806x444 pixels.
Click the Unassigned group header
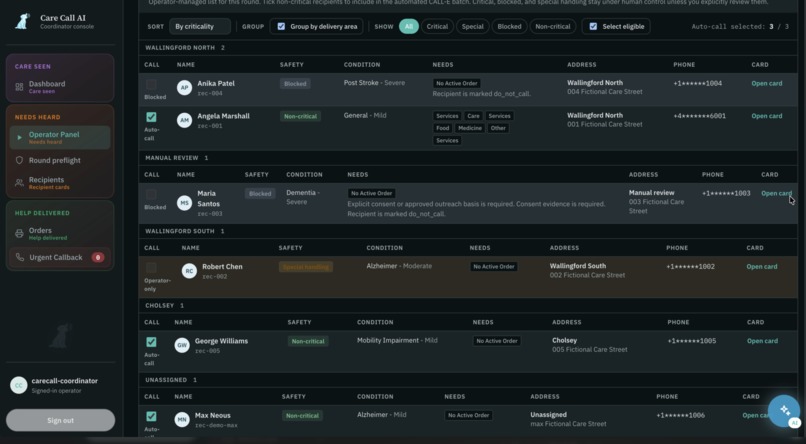468,380
